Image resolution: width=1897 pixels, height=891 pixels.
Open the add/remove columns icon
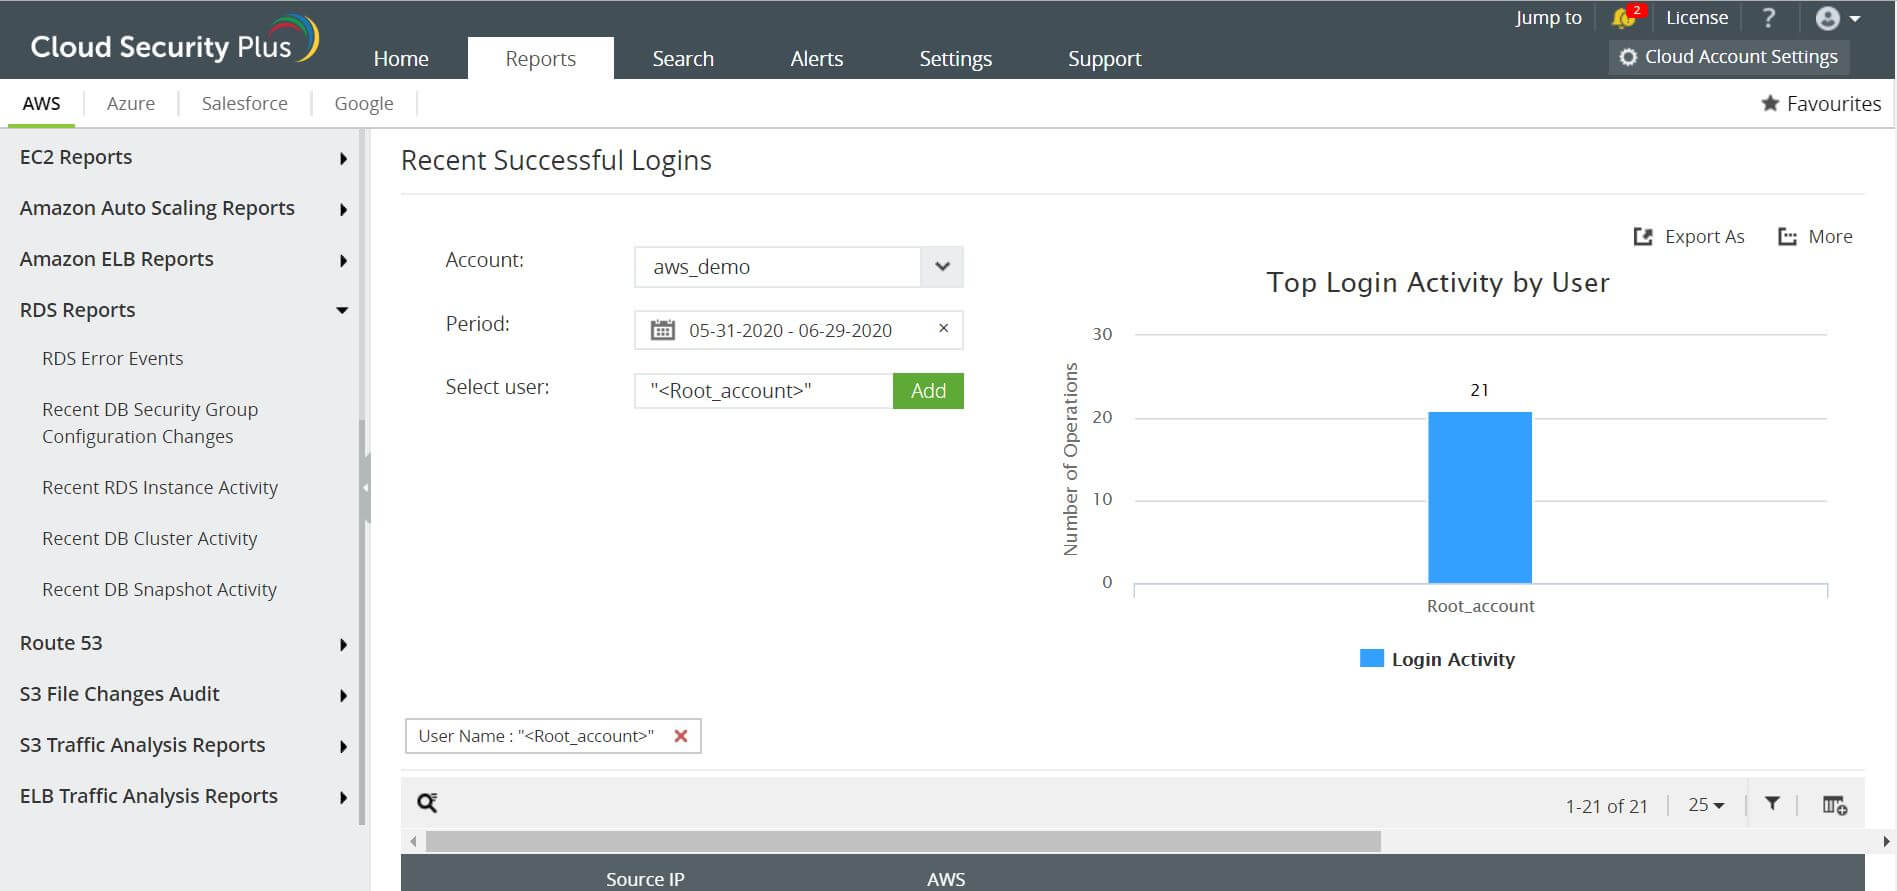pyautogui.click(x=1834, y=805)
